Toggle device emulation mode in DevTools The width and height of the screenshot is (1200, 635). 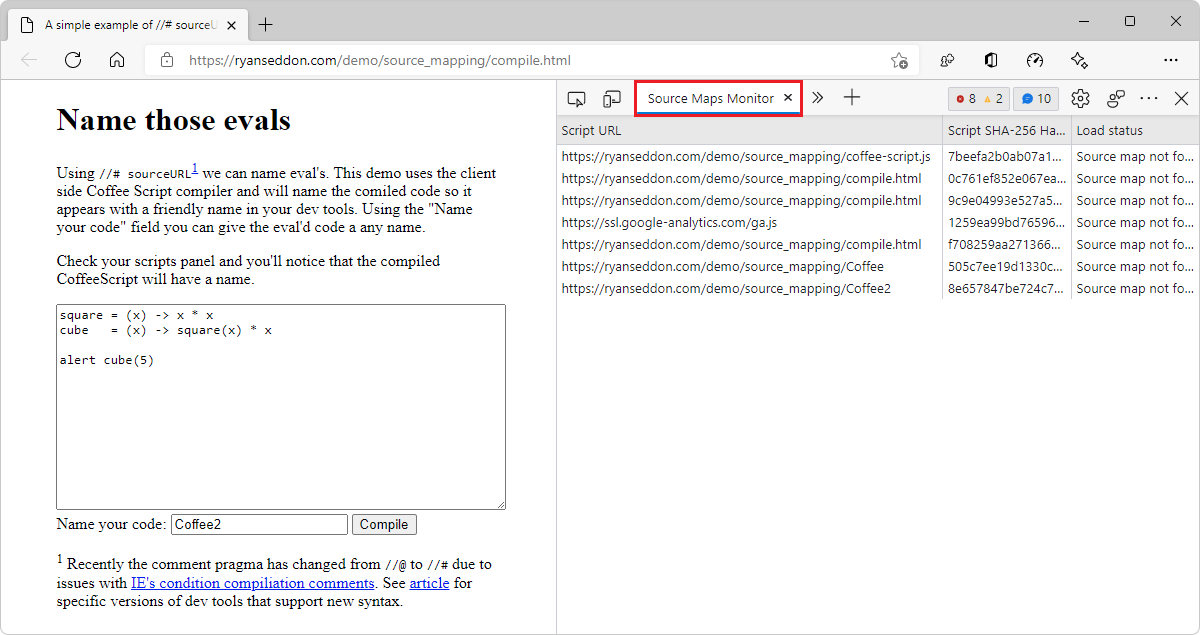click(x=612, y=98)
